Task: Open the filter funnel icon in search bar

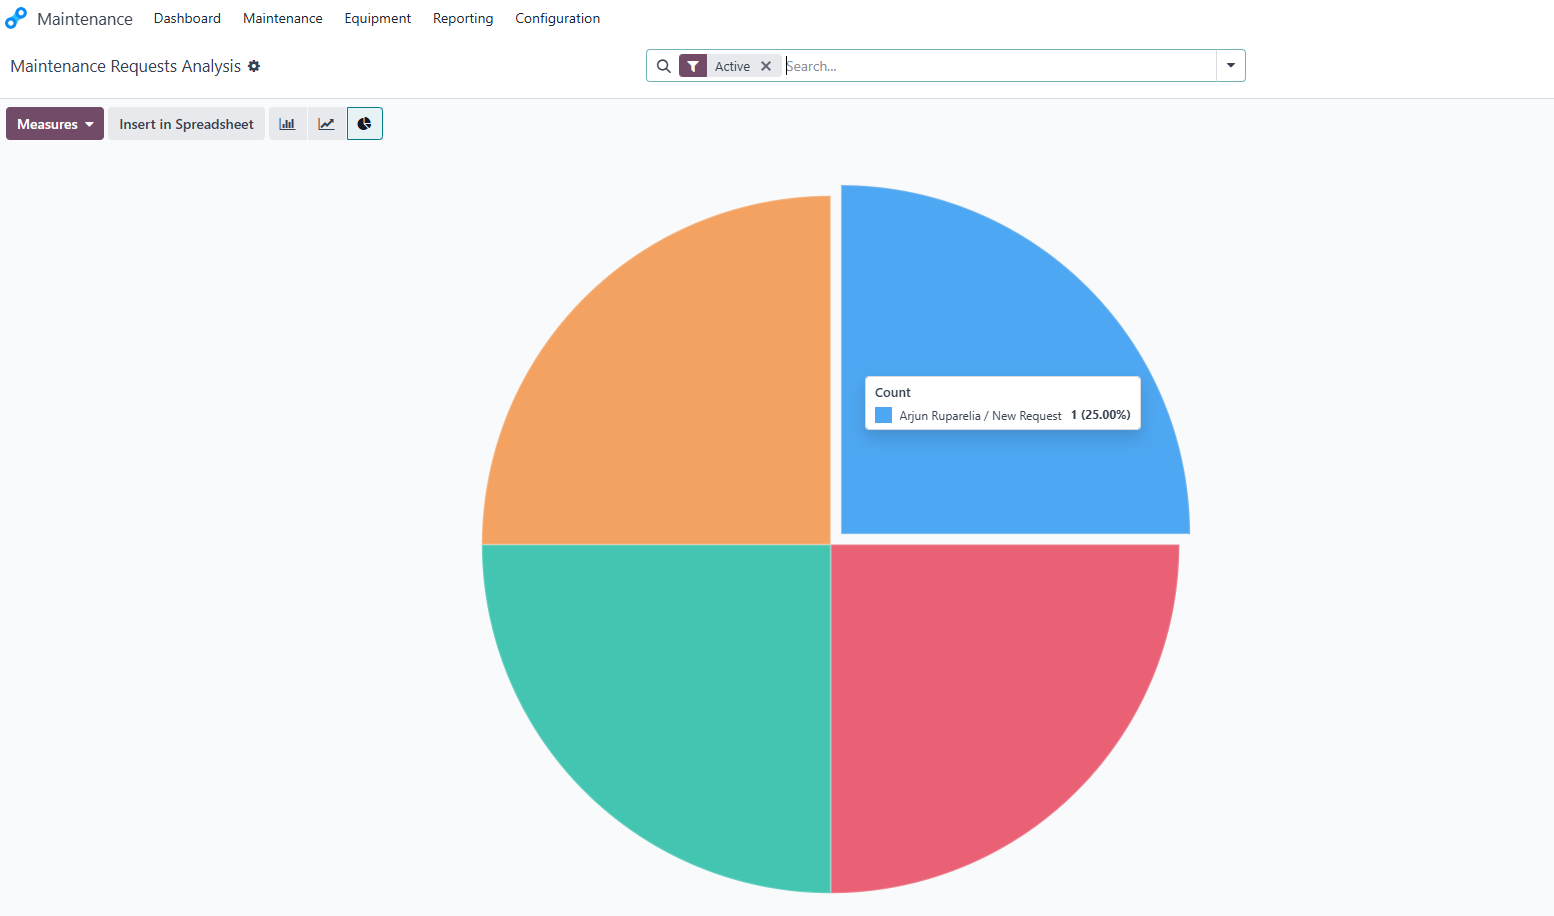Action: [693, 65]
